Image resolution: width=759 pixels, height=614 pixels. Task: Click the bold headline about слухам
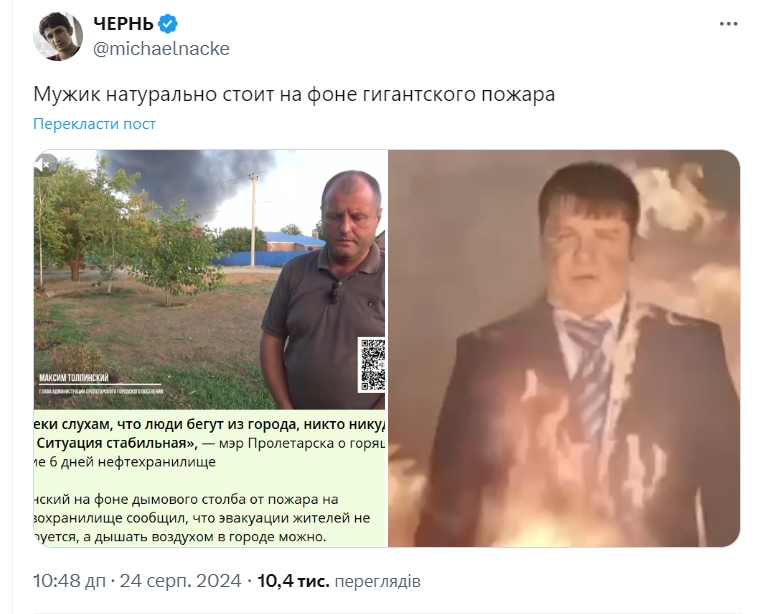(x=210, y=433)
